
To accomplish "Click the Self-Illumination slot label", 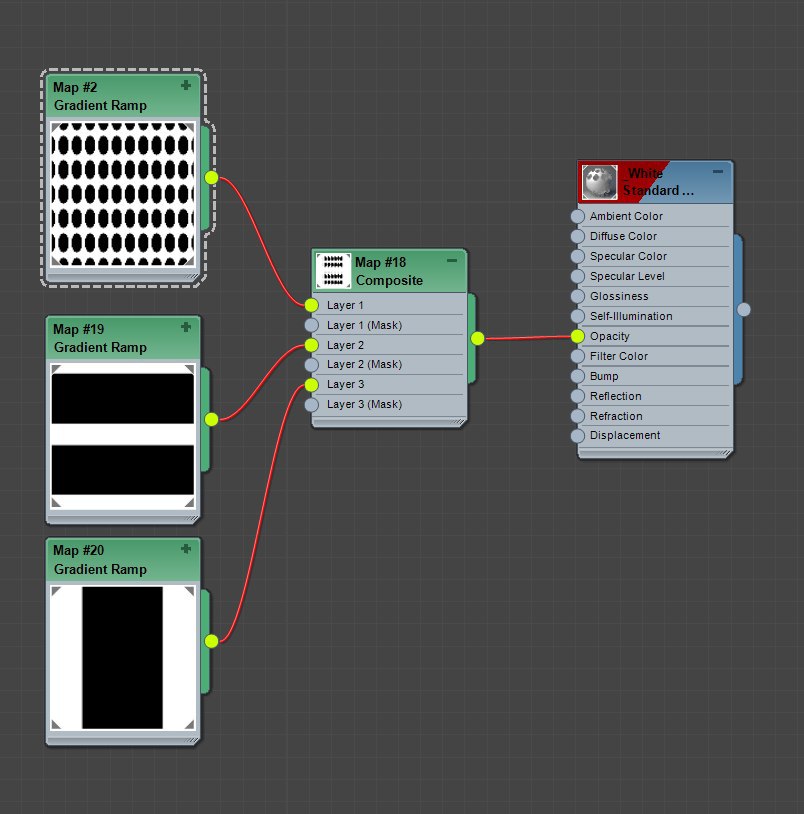I will click(631, 316).
